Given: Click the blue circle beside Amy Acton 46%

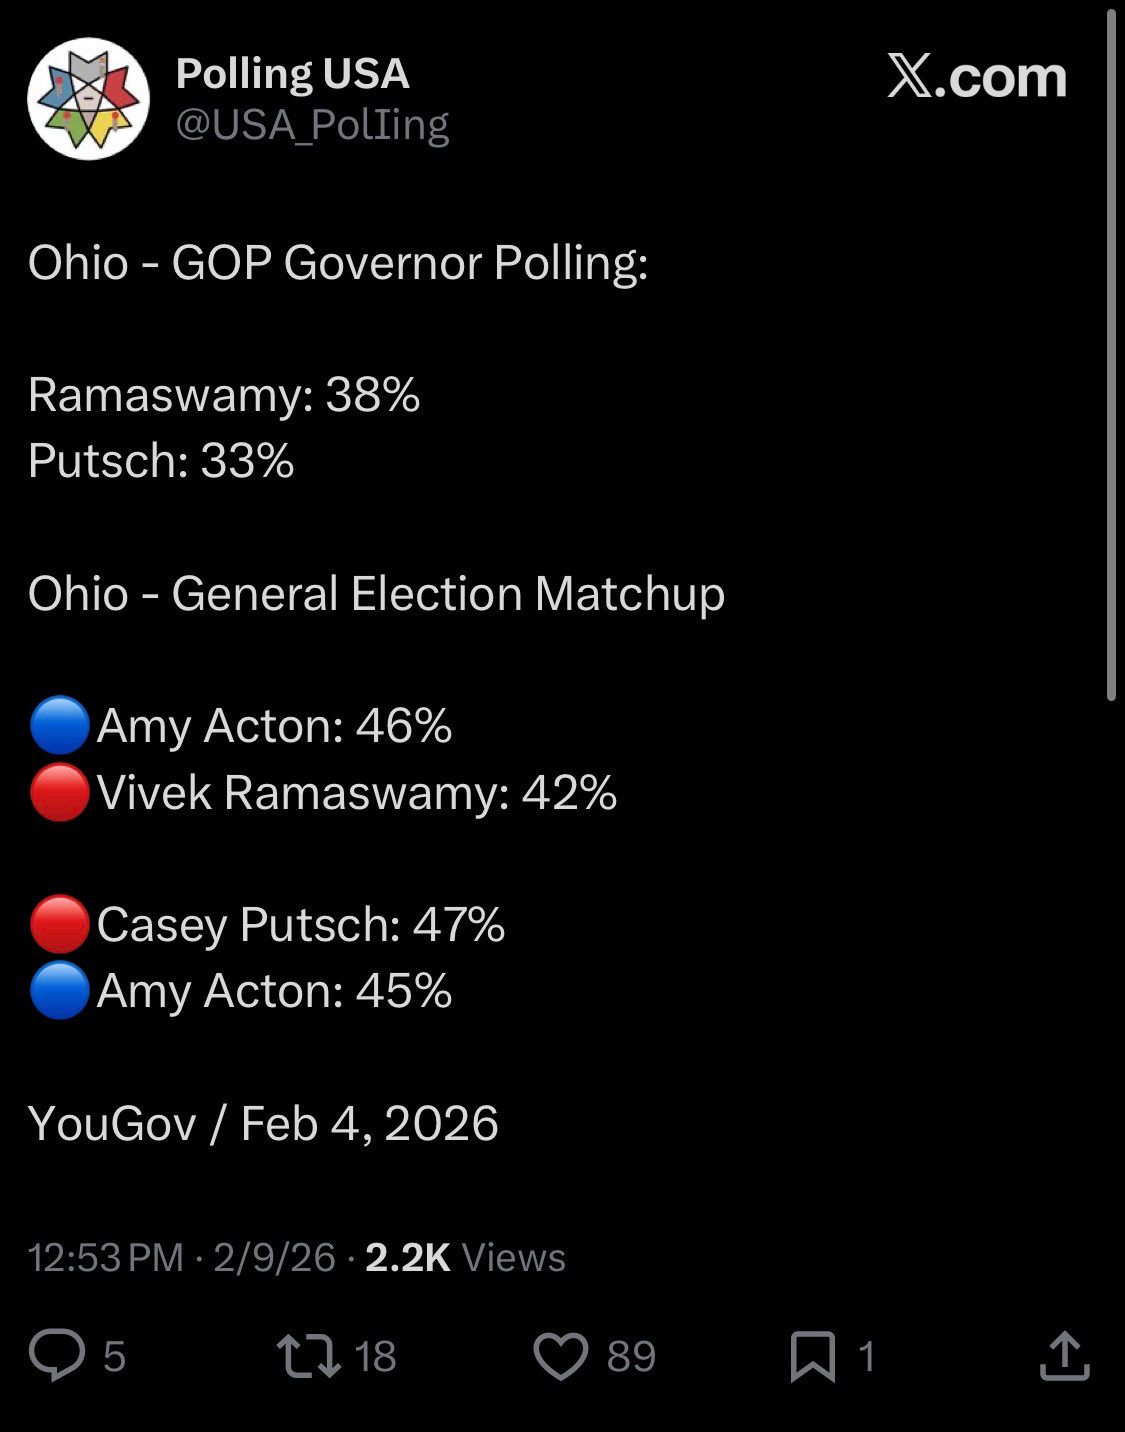Looking at the screenshot, I should coord(60,725).
